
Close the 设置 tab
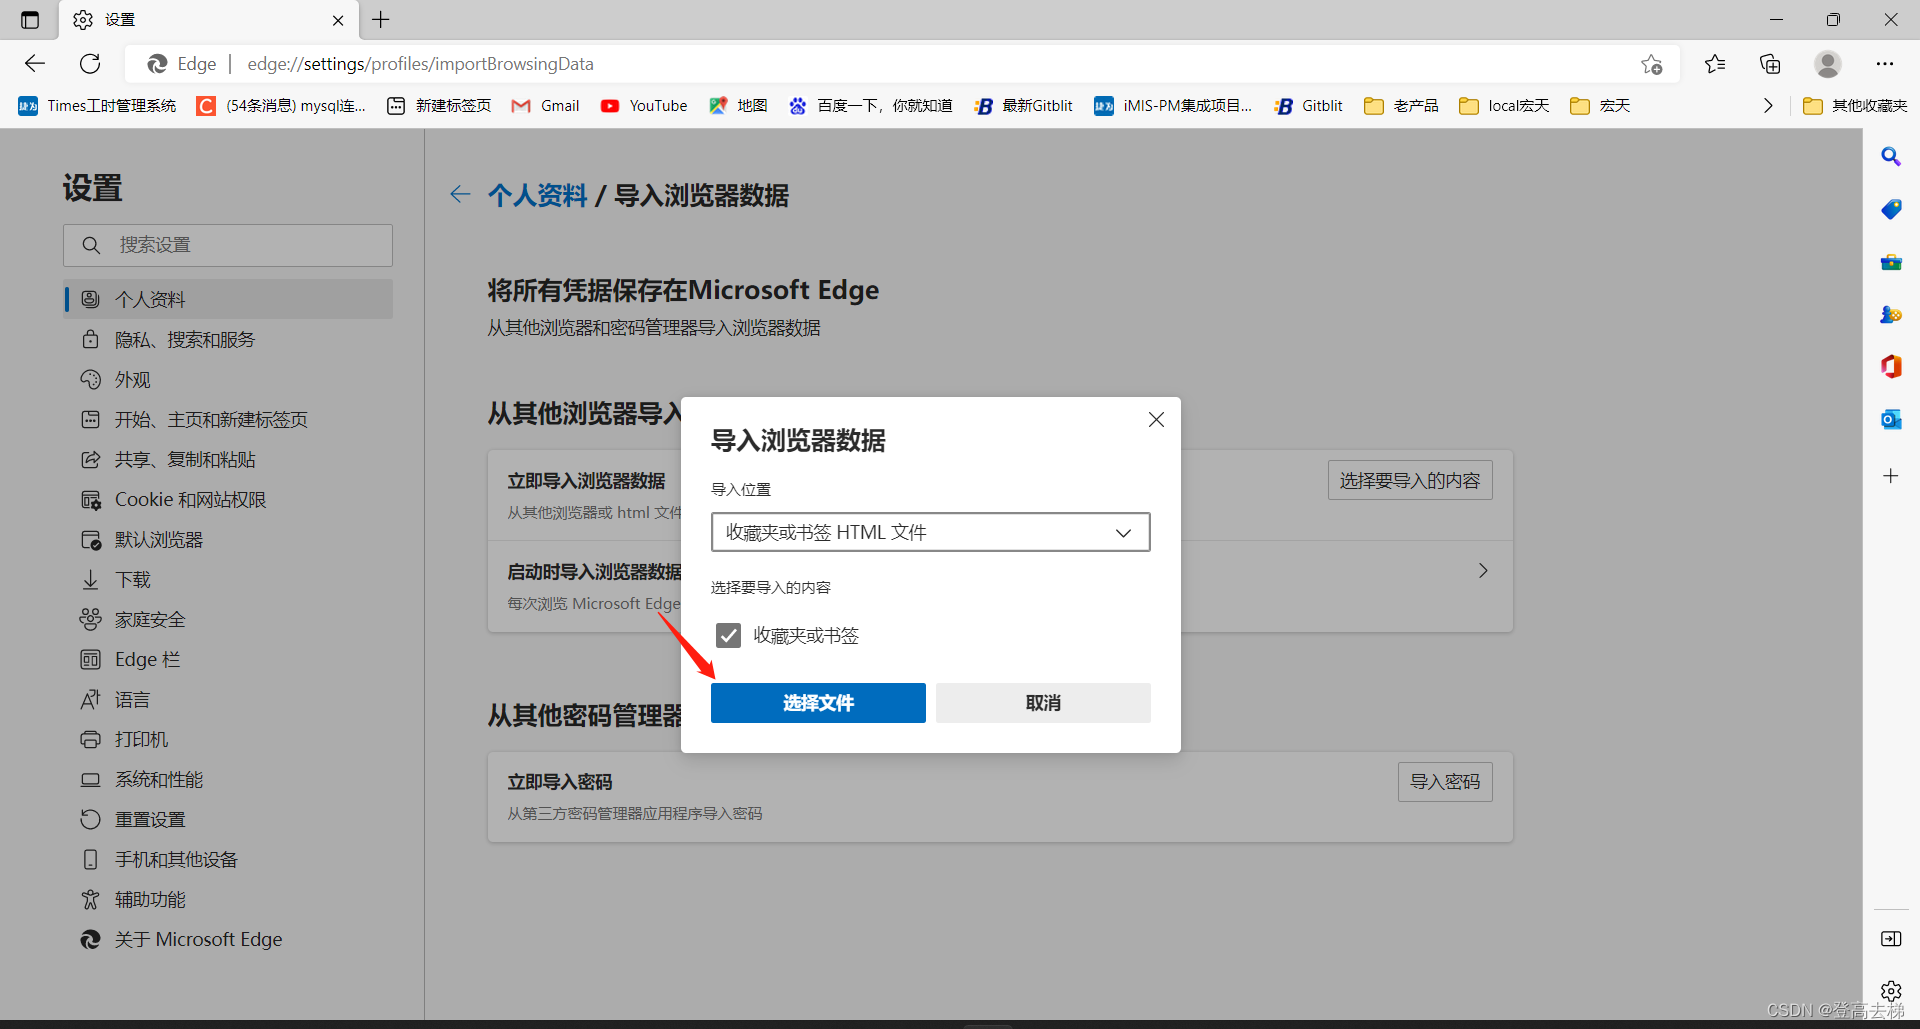click(338, 20)
